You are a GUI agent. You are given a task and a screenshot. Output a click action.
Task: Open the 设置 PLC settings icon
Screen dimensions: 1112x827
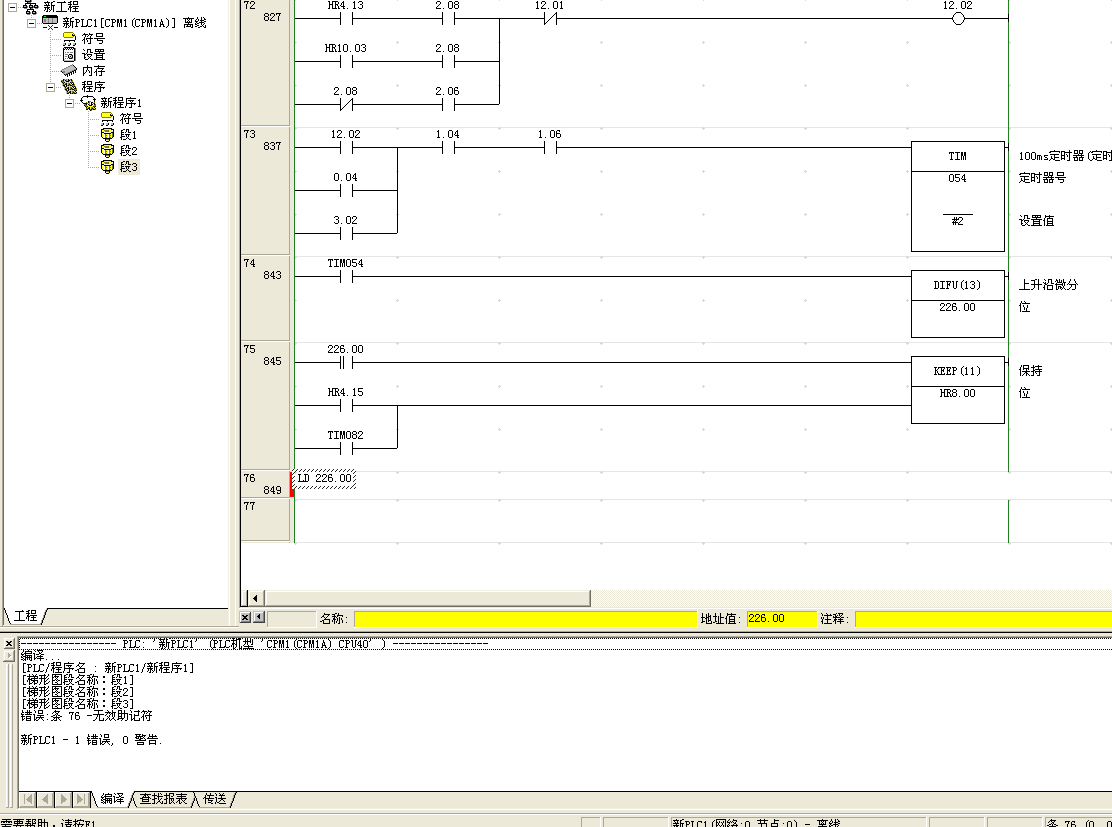pyautogui.click(x=69, y=55)
